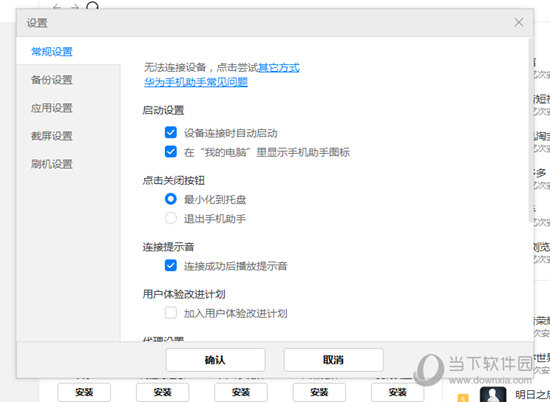Image resolution: width=550 pixels, height=402 pixels.
Task: Switch to 备份设置 tab
Action: (x=52, y=80)
